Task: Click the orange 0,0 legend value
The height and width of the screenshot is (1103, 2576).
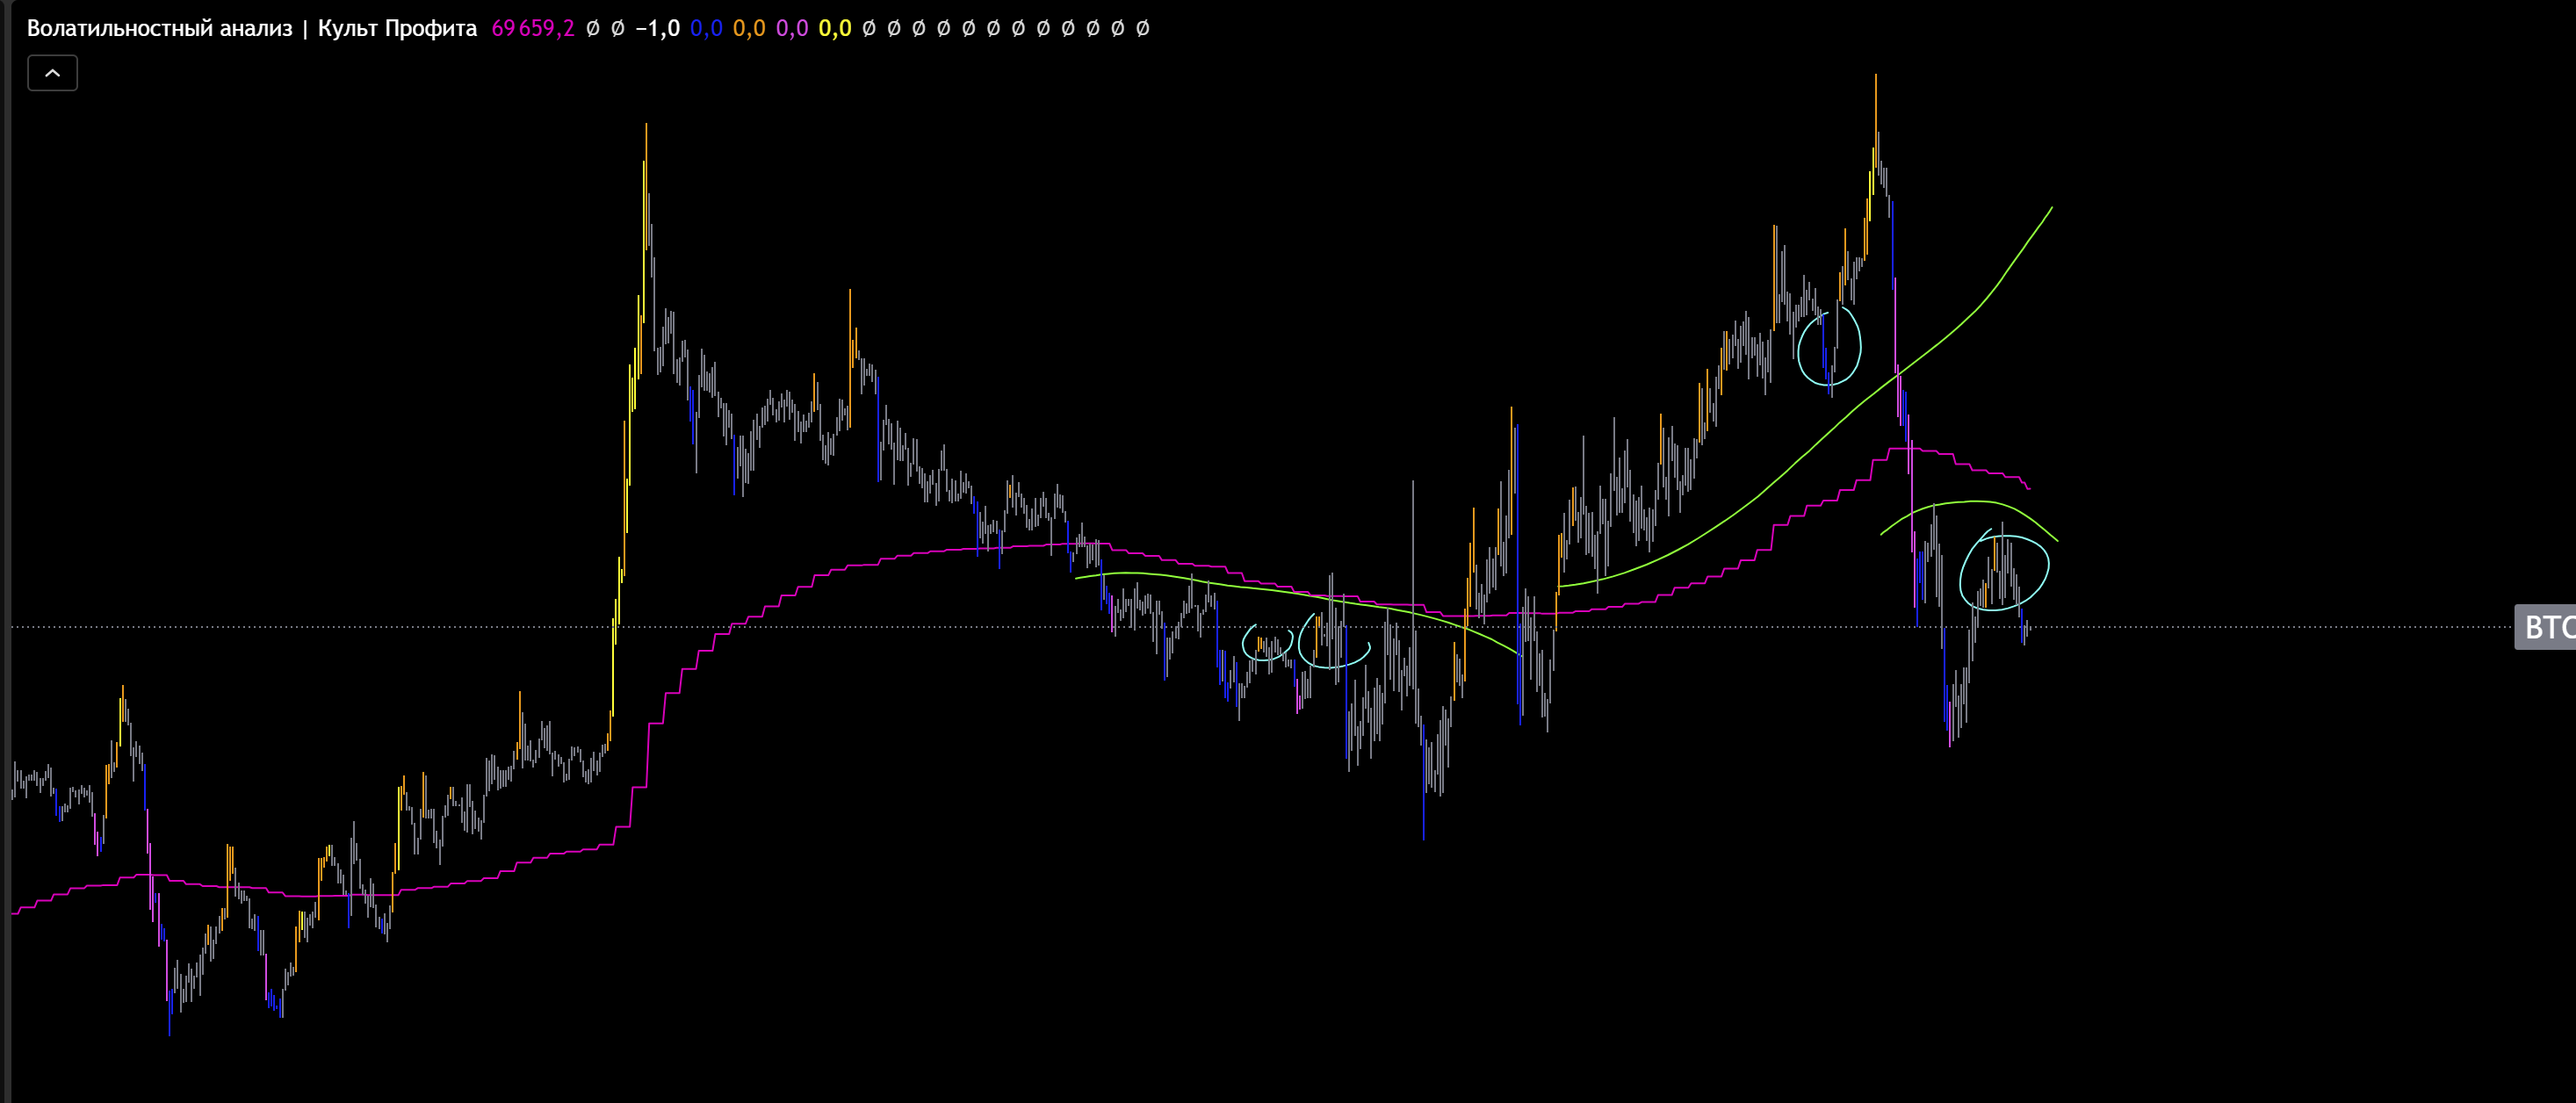Action: (x=749, y=28)
